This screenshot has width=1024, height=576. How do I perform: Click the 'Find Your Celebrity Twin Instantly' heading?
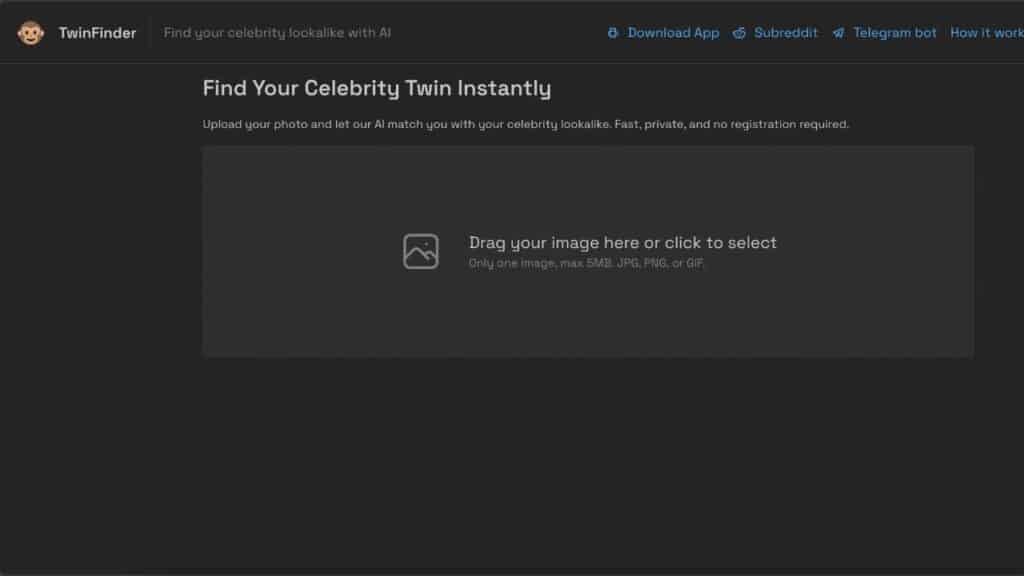point(376,88)
